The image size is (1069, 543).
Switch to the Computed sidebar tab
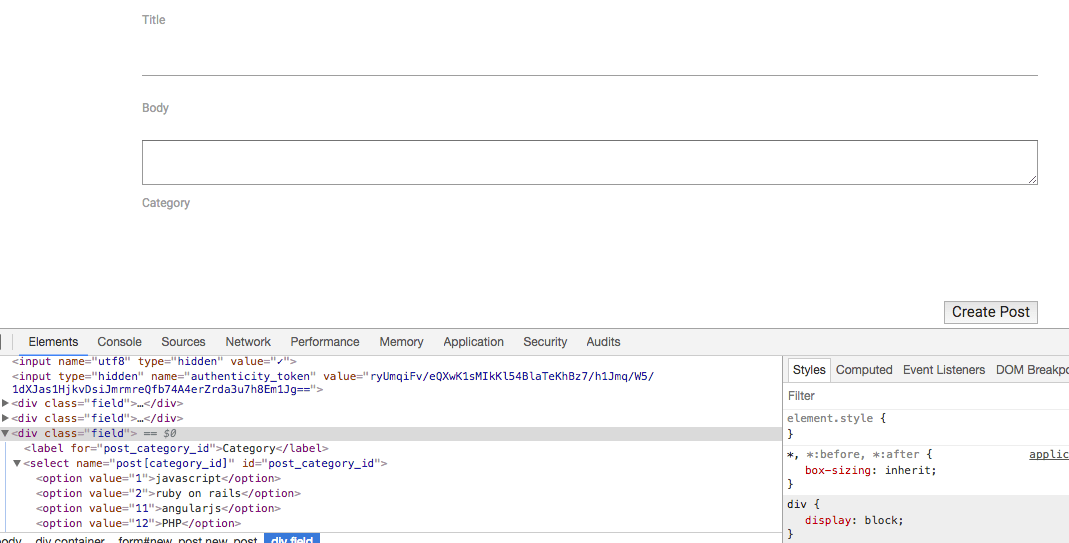tap(864, 370)
